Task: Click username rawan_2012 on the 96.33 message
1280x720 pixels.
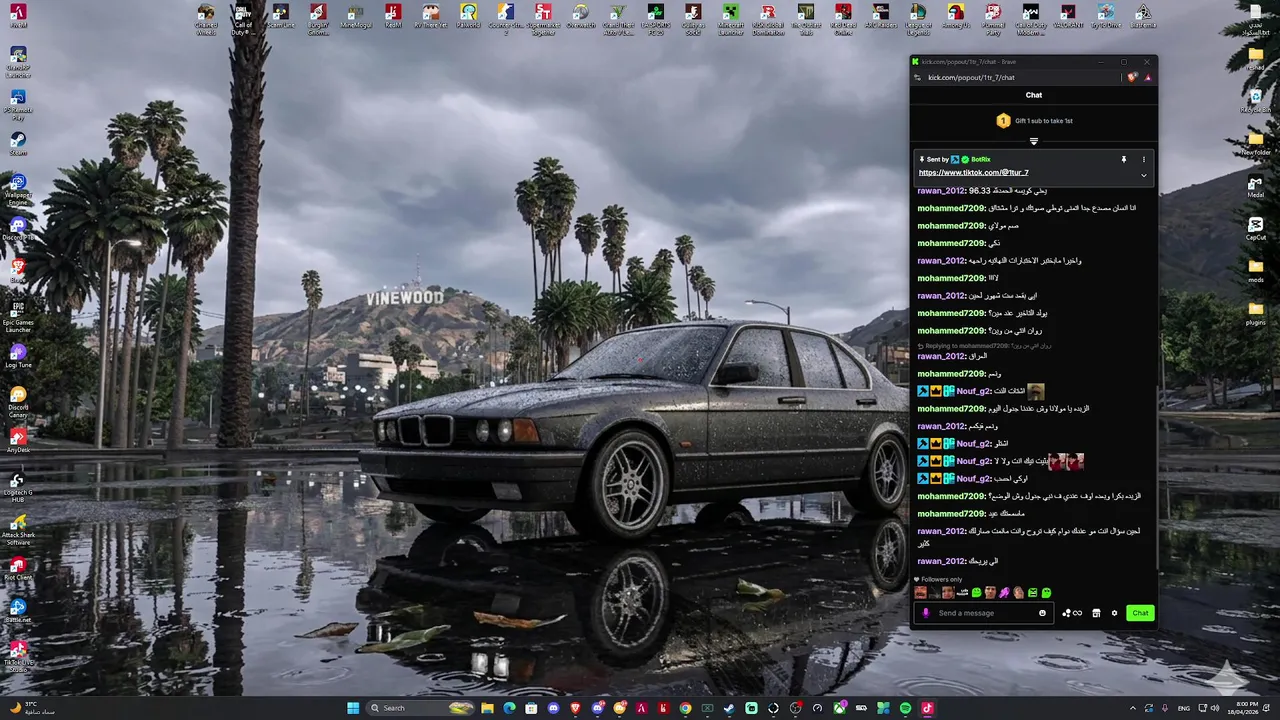Action: tap(941, 191)
